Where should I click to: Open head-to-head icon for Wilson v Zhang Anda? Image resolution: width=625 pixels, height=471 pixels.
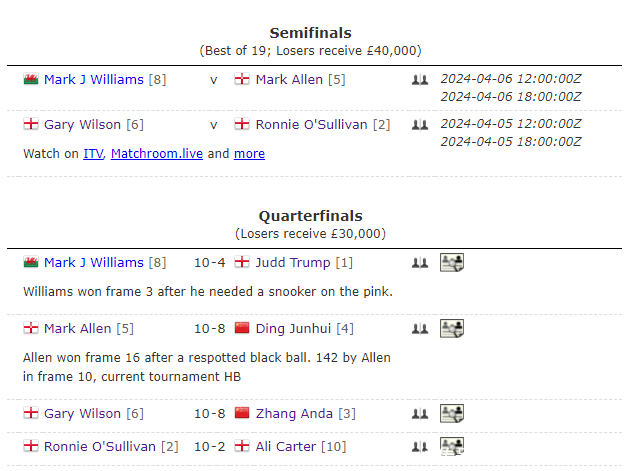click(x=419, y=414)
